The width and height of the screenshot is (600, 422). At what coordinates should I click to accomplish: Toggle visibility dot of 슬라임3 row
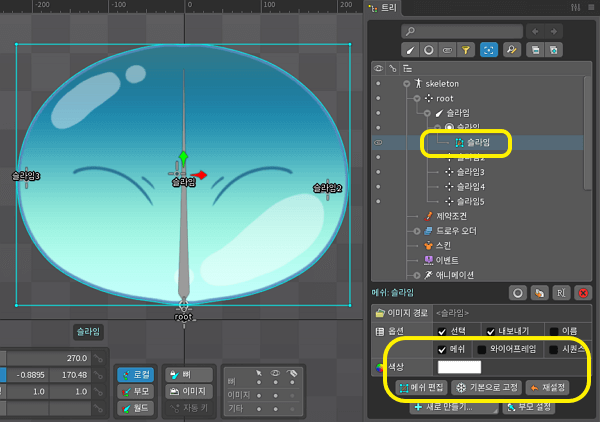pyautogui.click(x=378, y=172)
